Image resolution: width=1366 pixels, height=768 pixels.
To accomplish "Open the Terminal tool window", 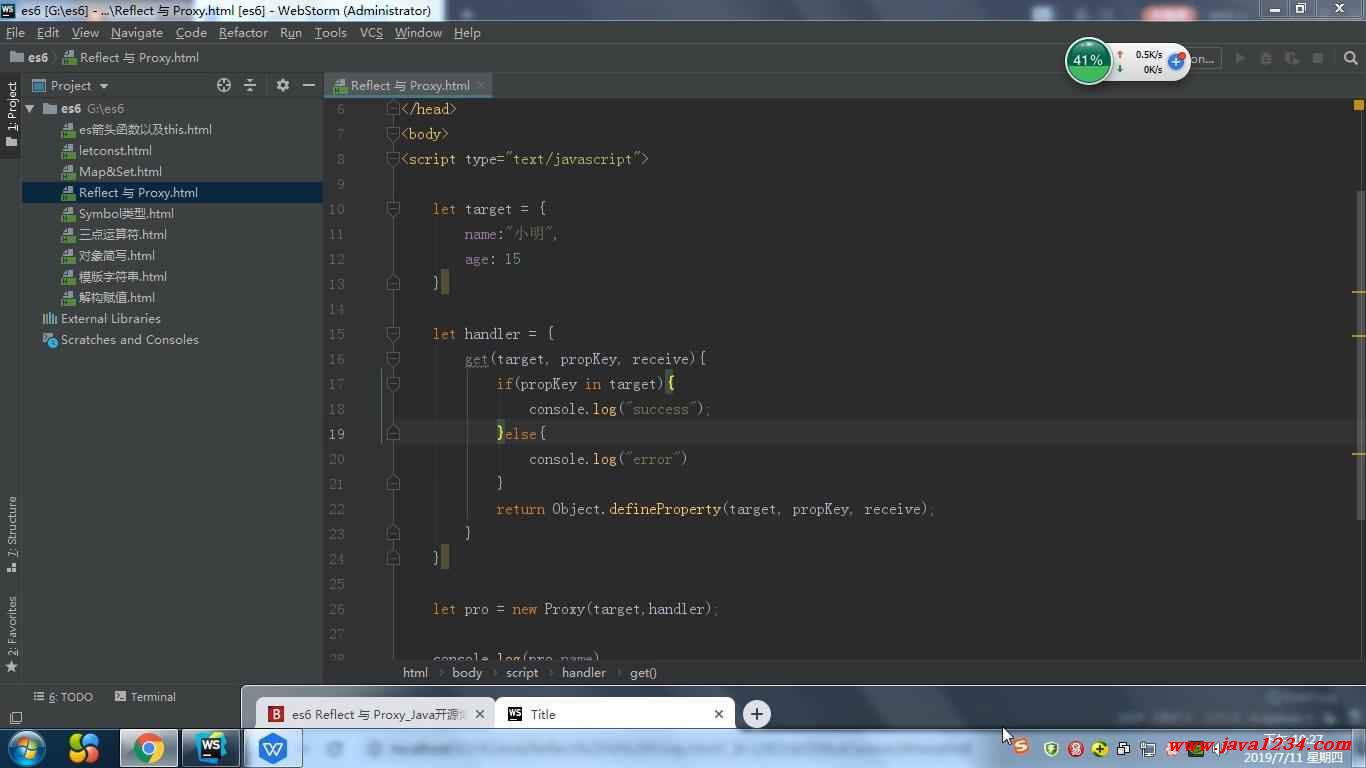I will pos(145,697).
